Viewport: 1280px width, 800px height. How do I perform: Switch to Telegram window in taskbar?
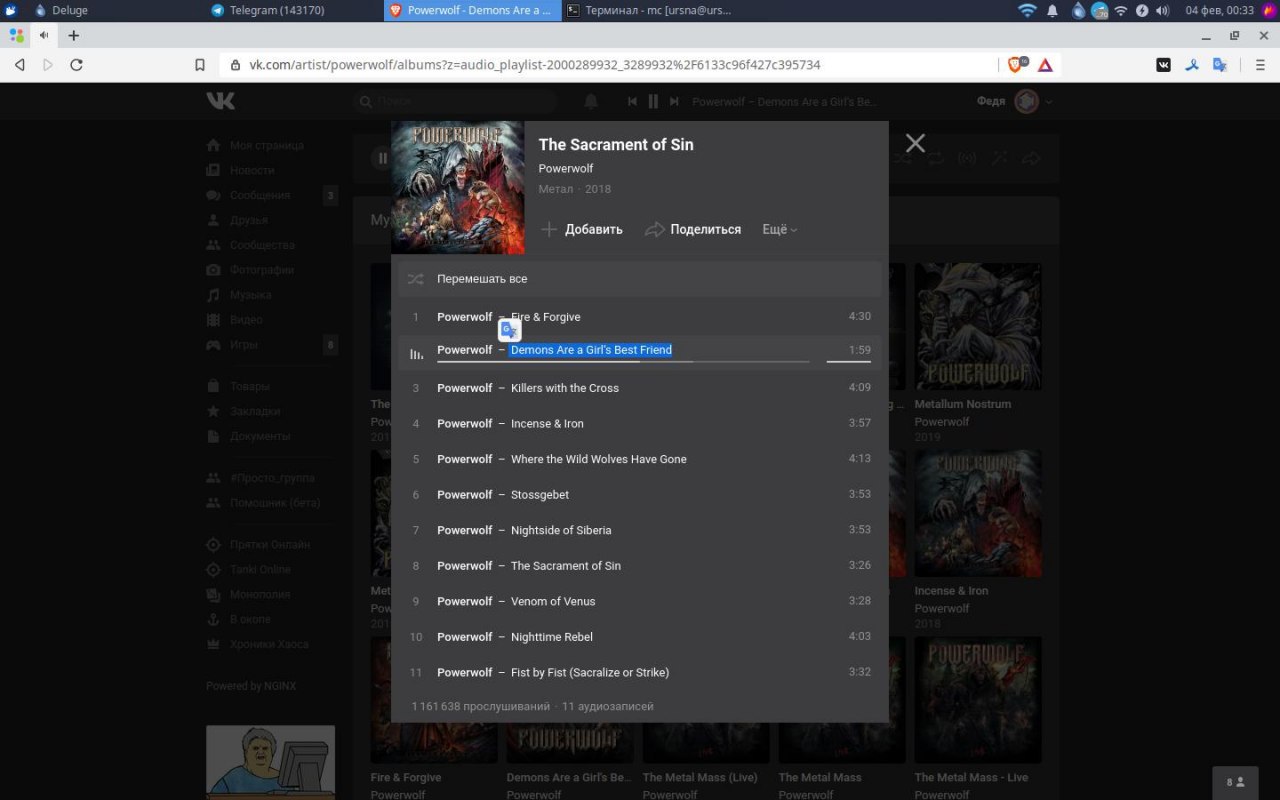point(267,10)
